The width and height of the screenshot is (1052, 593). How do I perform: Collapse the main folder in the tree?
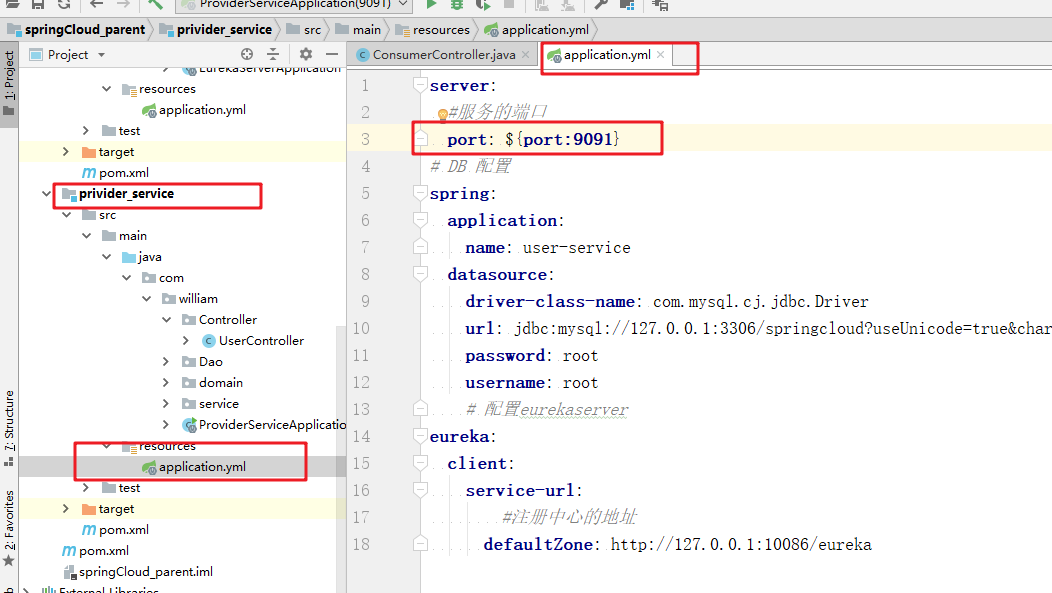click(x=86, y=235)
